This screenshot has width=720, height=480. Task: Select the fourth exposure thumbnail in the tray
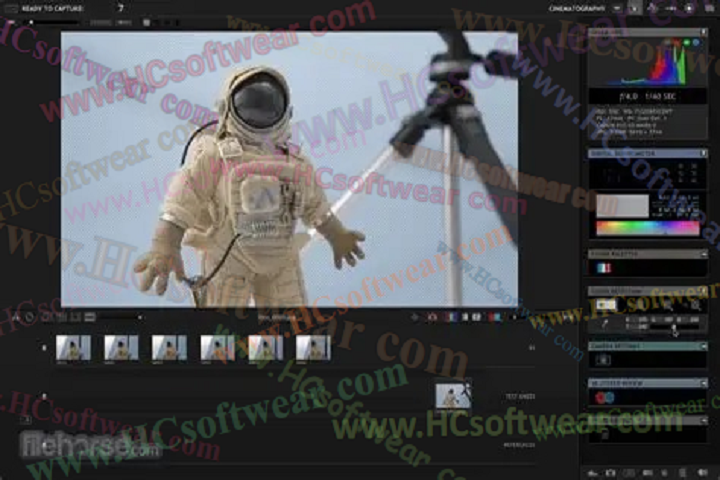(218, 348)
